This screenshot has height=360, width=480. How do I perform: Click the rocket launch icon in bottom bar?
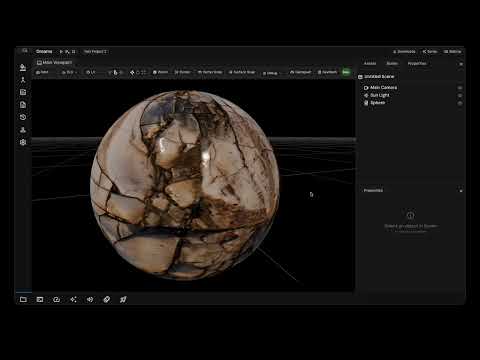[x=123, y=299]
